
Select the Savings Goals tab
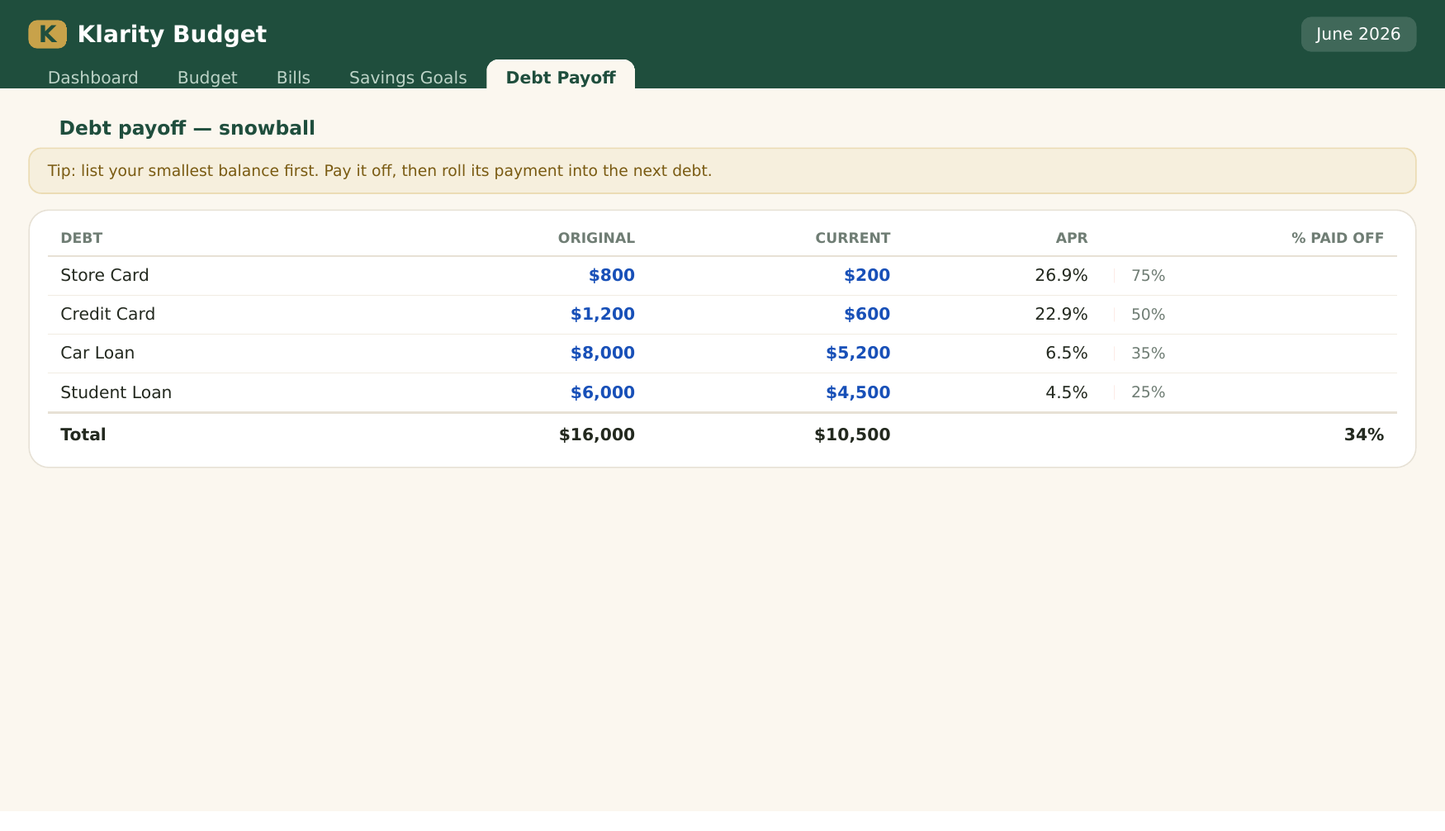coord(408,78)
